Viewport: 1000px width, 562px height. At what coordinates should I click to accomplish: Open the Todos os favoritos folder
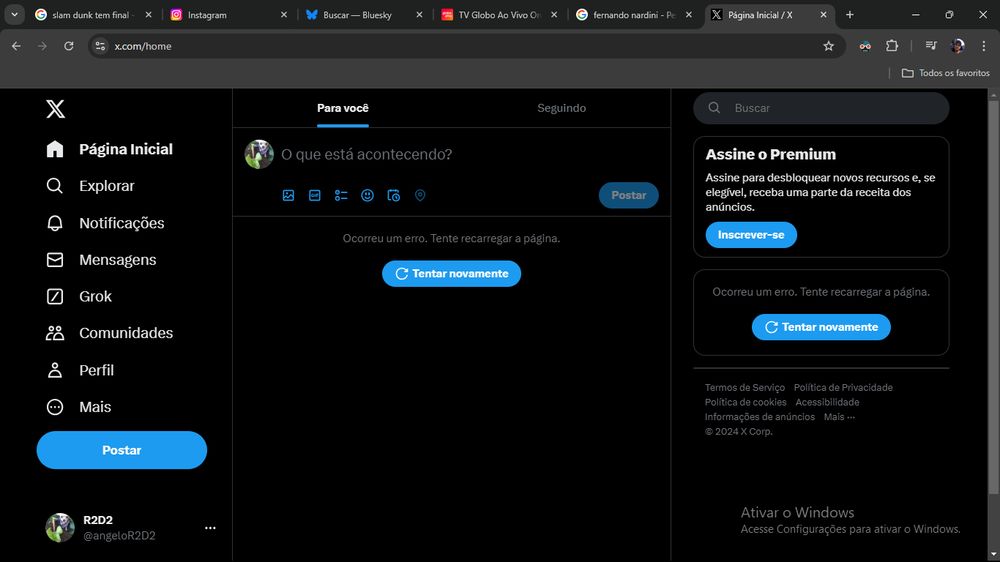point(945,73)
